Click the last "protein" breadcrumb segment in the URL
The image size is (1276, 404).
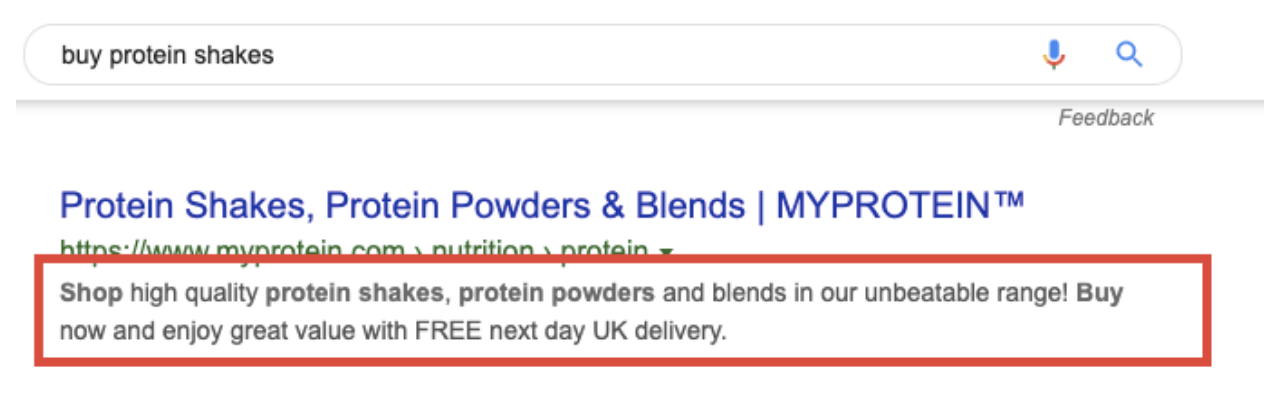pos(603,248)
